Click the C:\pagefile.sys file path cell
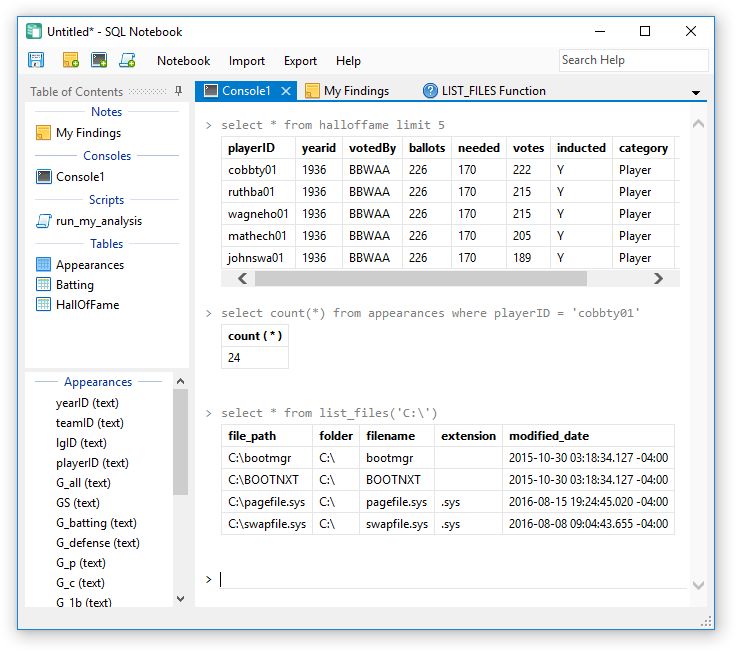The height and width of the screenshot is (652, 736). [267, 502]
